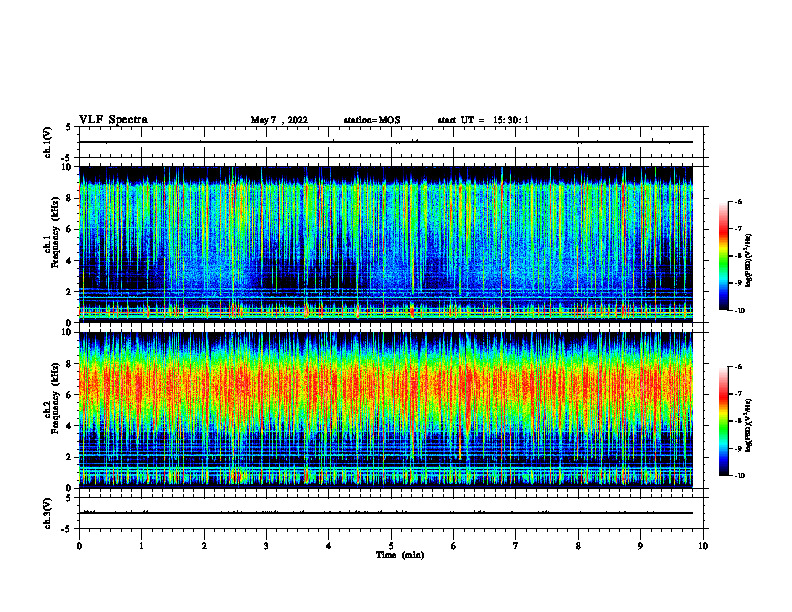Viewport: 792px width, 612px height.
Task: Click the "Time (min)" x-axis label
Action: (400, 555)
